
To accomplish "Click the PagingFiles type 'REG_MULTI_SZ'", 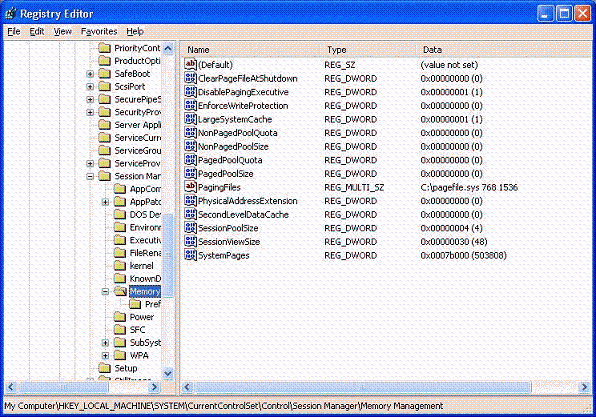I will [354, 187].
